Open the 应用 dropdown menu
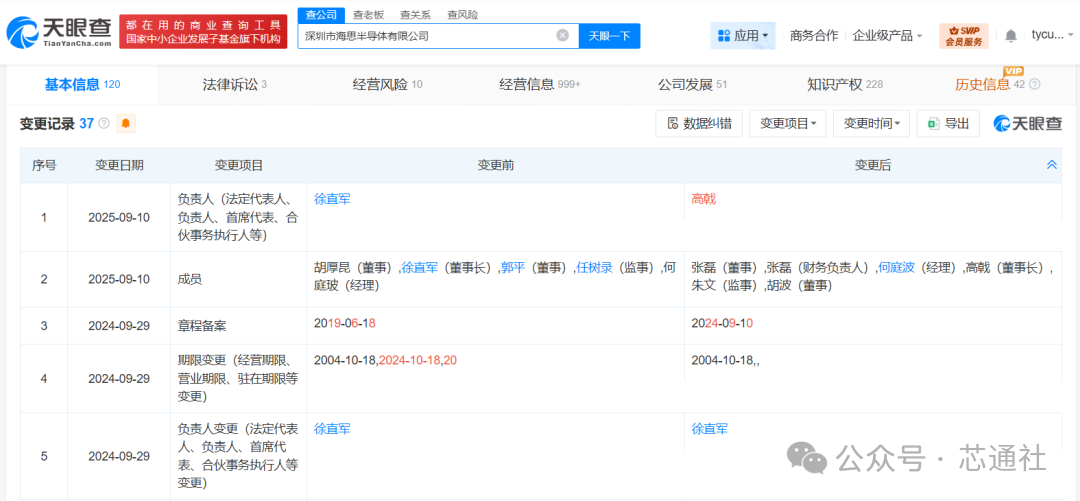The image size is (1080, 501). [743, 35]
